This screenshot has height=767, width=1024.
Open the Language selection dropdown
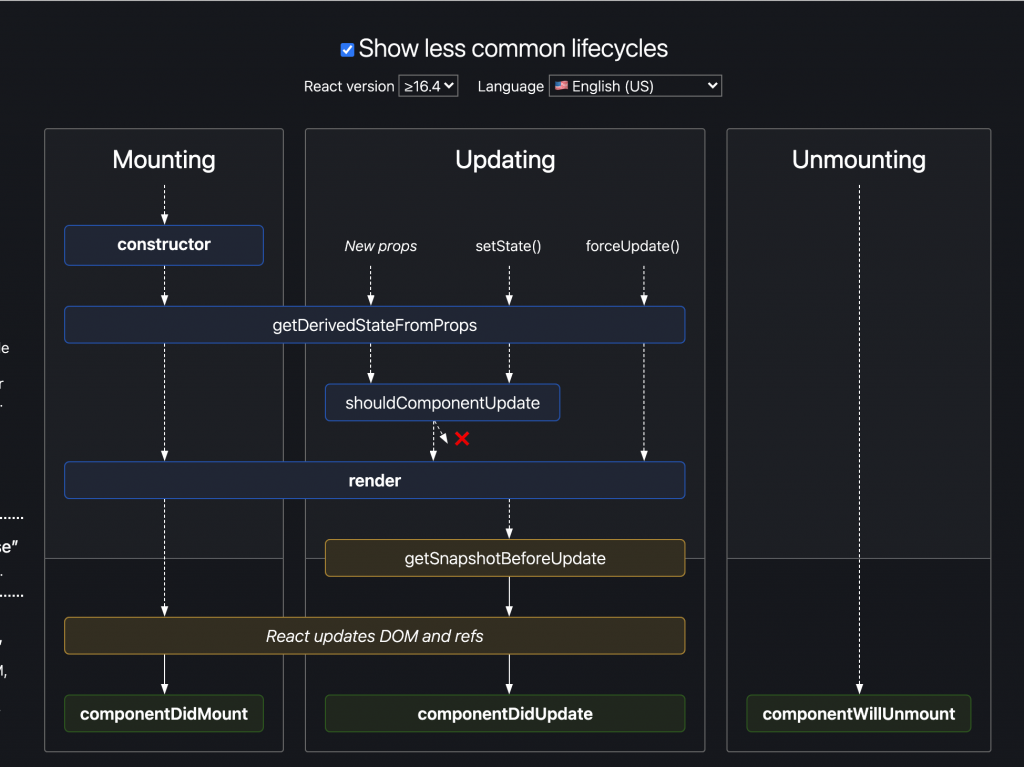[x=635, y=86]
